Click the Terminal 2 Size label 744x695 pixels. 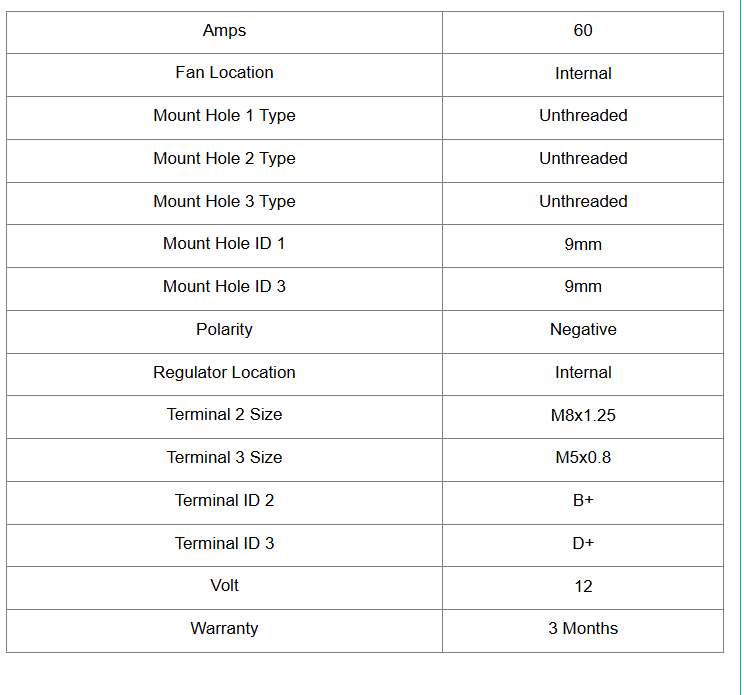pyautogui.click(x=224, y=415)
